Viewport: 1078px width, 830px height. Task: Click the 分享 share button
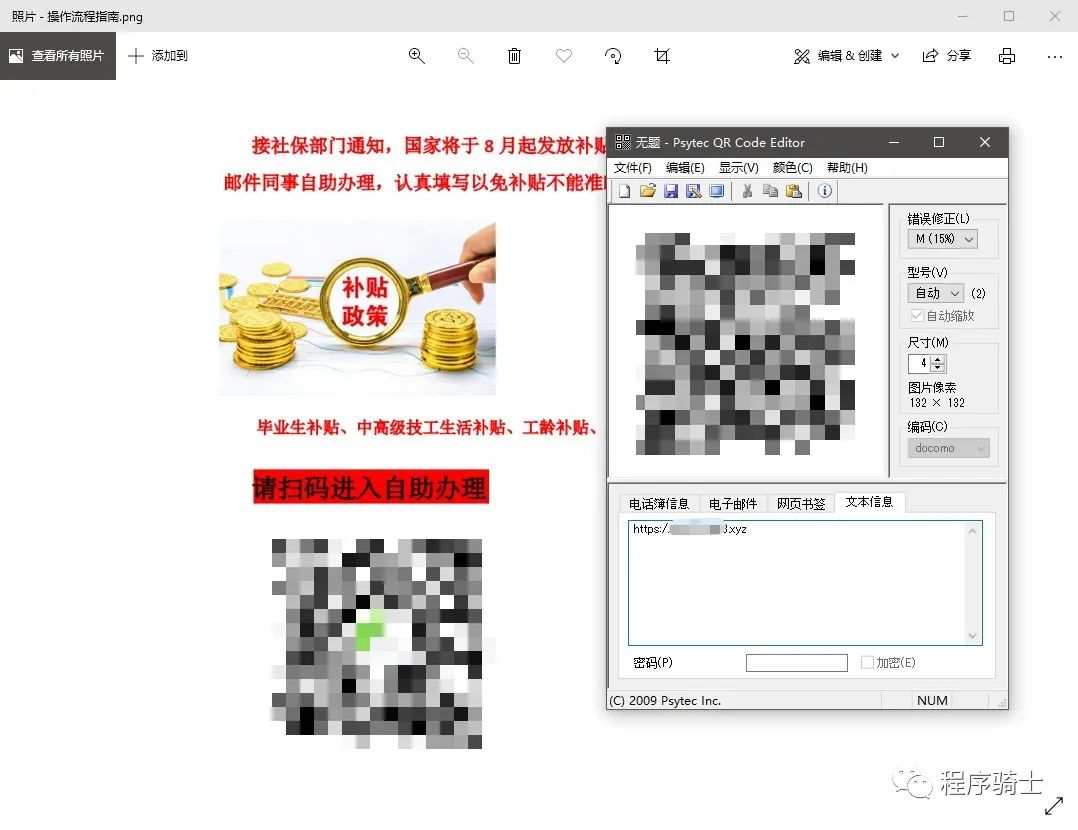point(946,57)
